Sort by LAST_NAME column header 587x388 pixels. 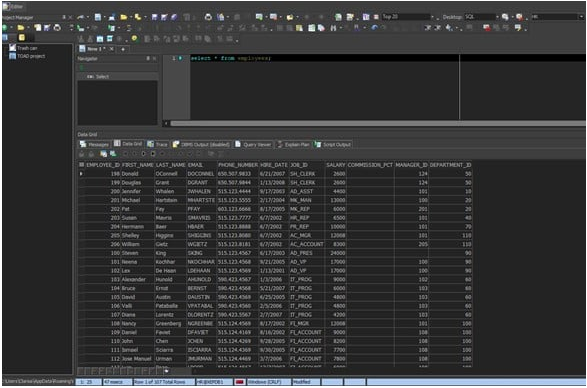click(x=170, y=165)
